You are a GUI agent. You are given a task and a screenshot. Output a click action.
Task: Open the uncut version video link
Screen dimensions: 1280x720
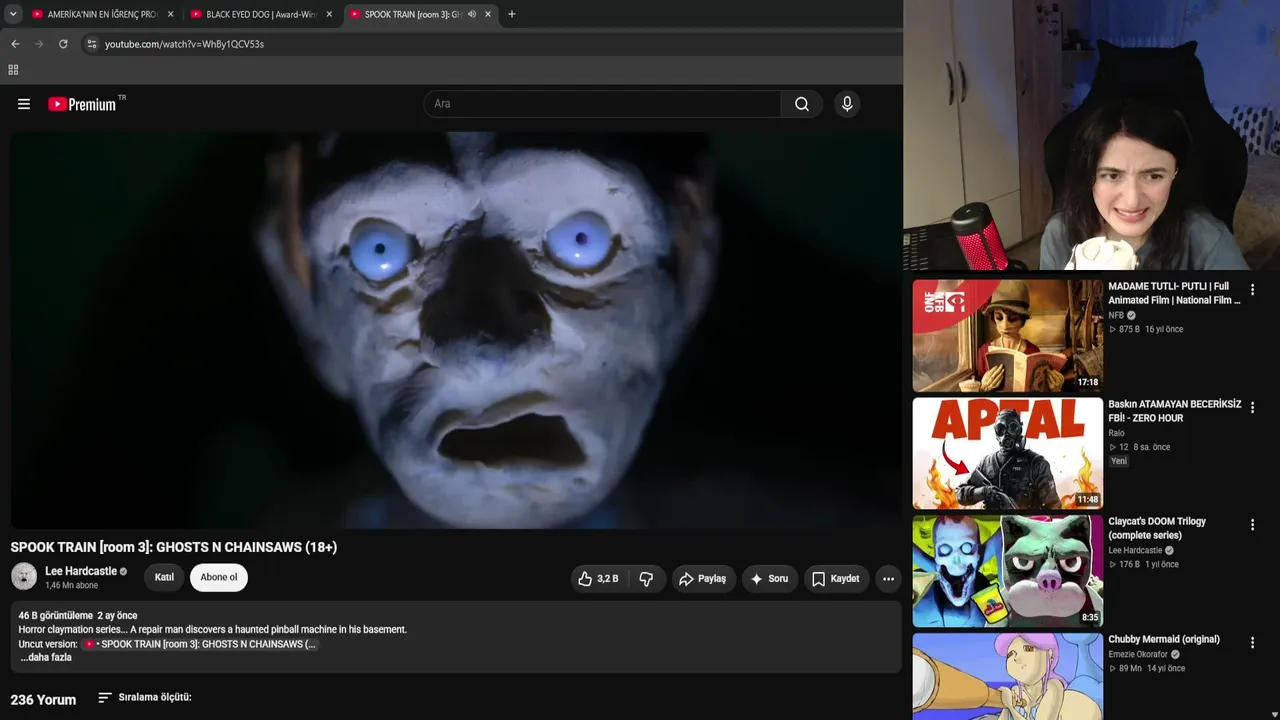coord(200,644)
